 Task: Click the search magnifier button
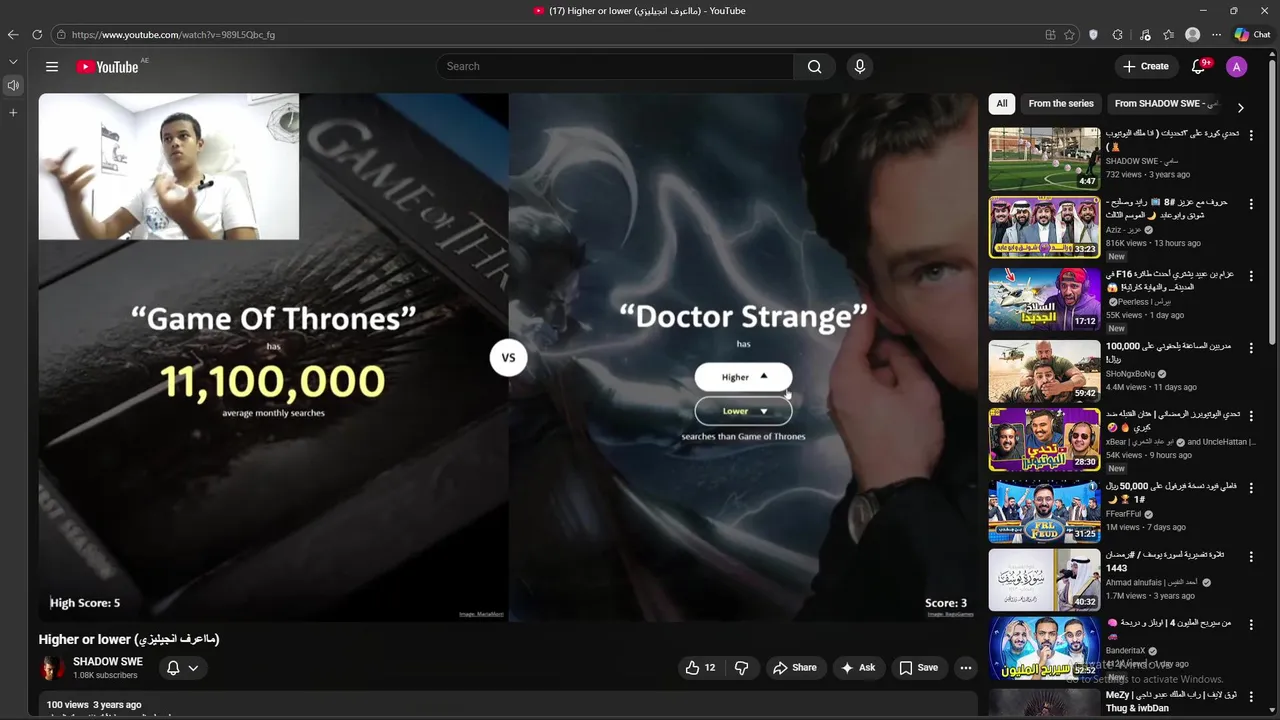tap(815, 67)
